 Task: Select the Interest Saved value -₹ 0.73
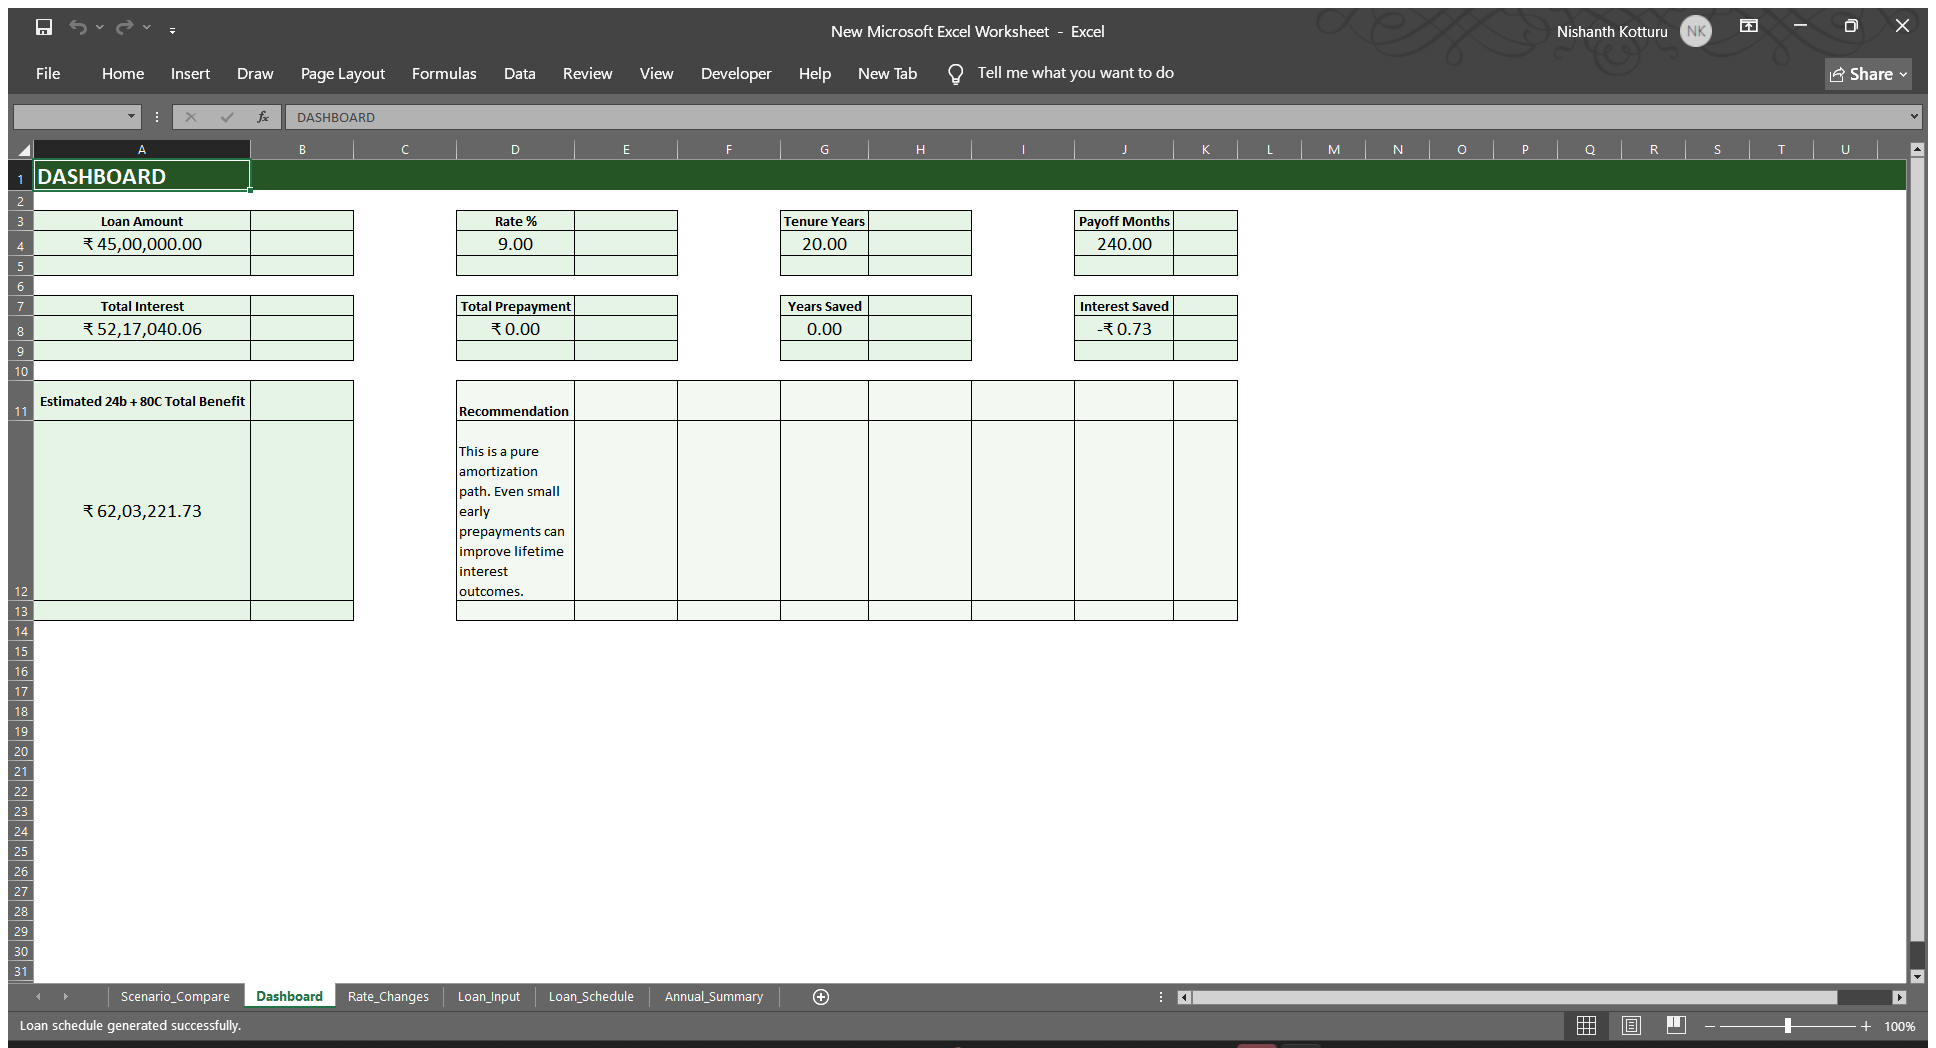(x=1124, y=329)
